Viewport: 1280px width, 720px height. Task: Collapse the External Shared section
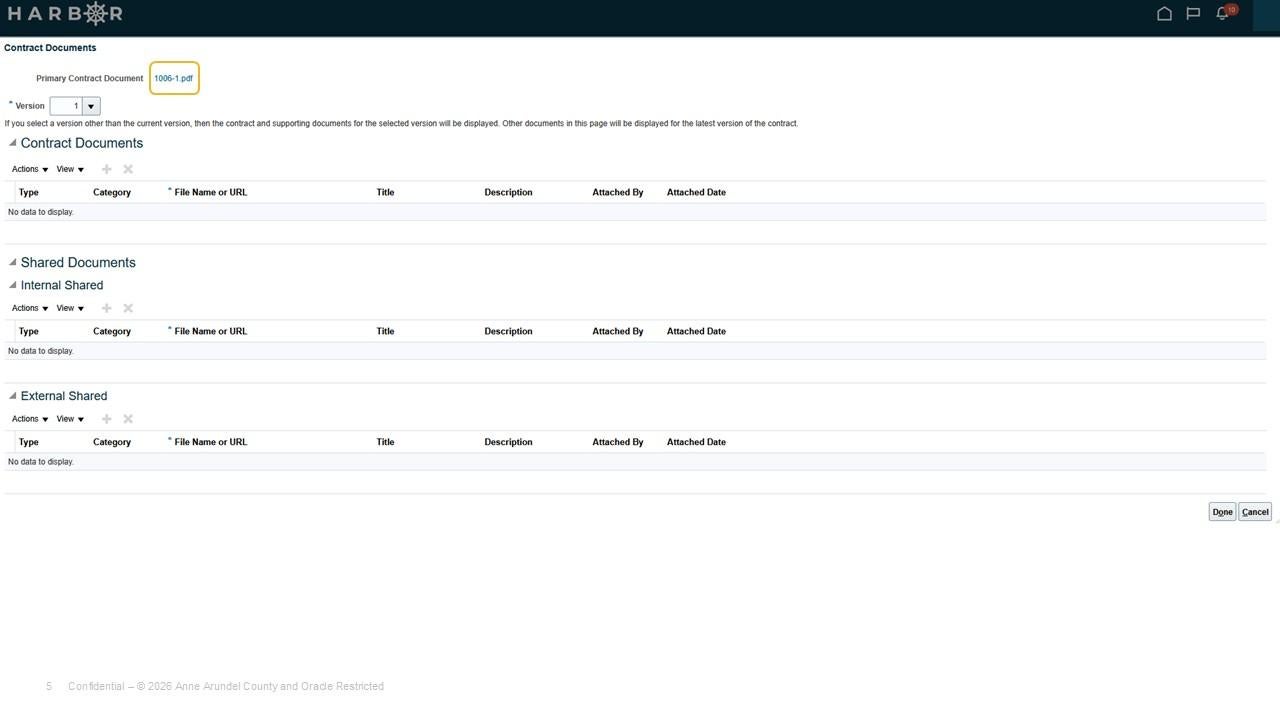pos(12,396)
